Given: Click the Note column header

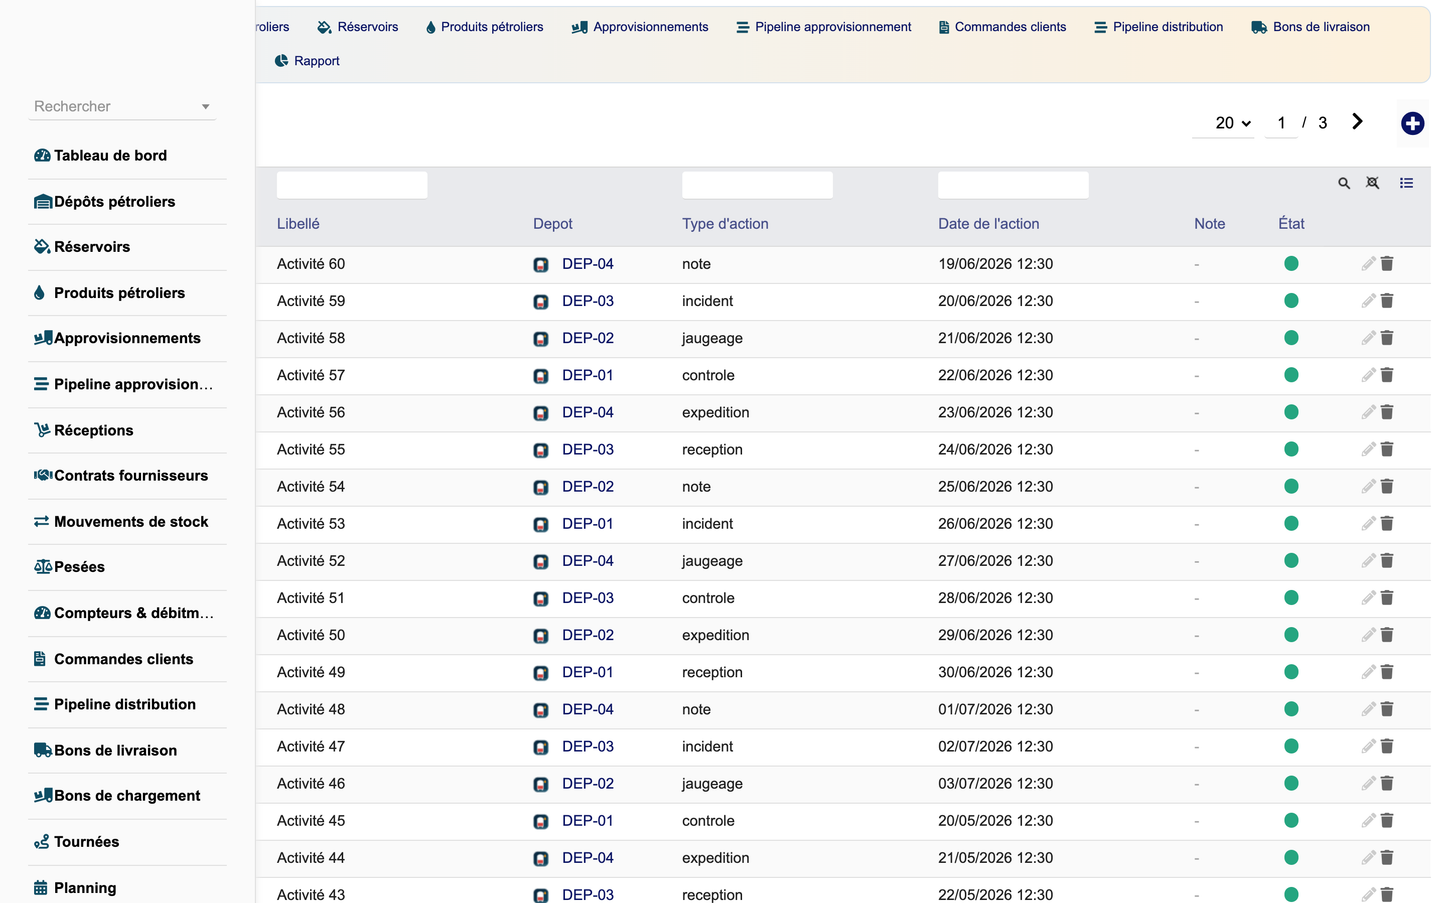Looking at the screenshot, I should click(1210, 224).
